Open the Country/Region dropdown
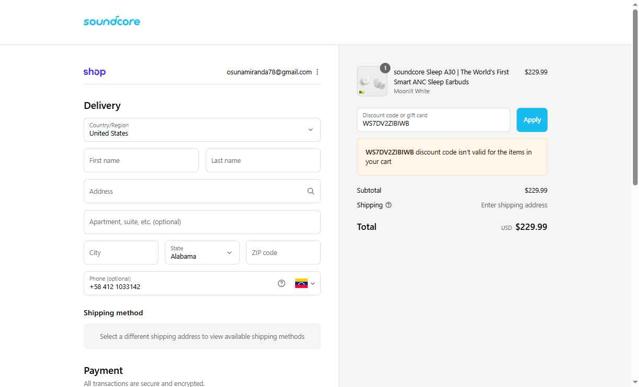The height and width of the screenshot is (387, 639). pos(202,130)
